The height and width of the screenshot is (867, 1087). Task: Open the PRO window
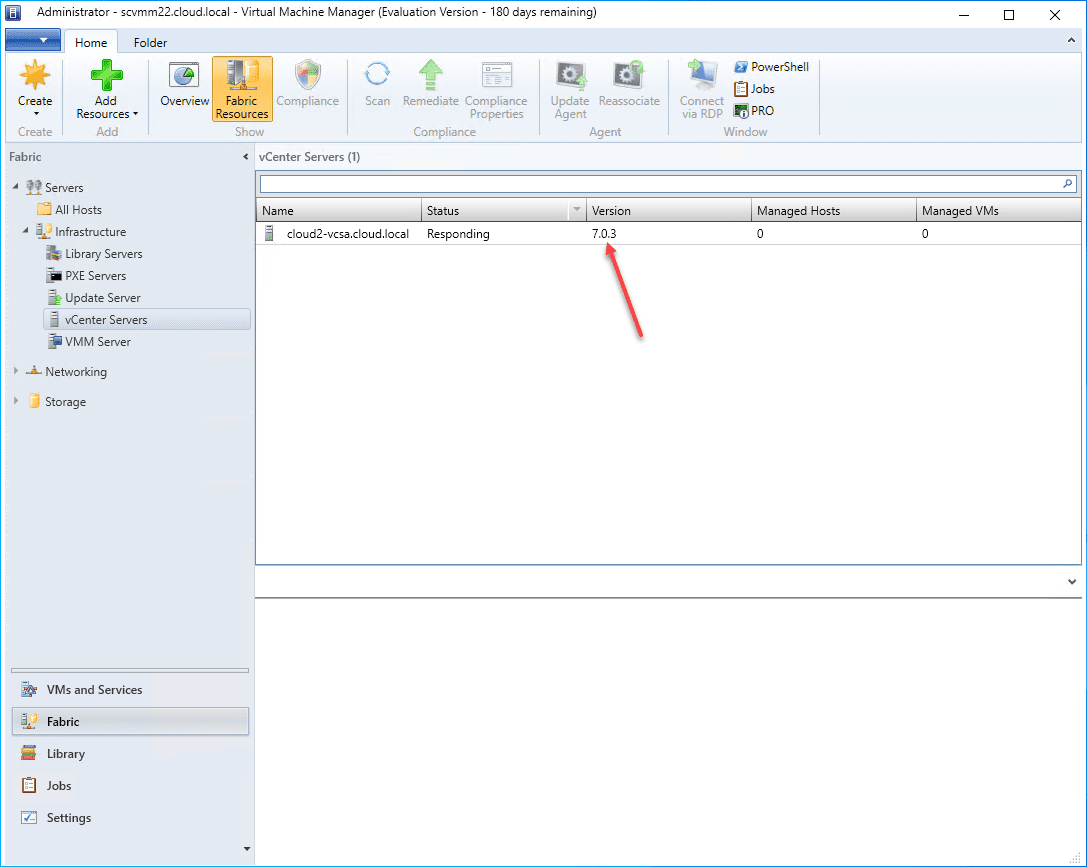coord(754,111)
